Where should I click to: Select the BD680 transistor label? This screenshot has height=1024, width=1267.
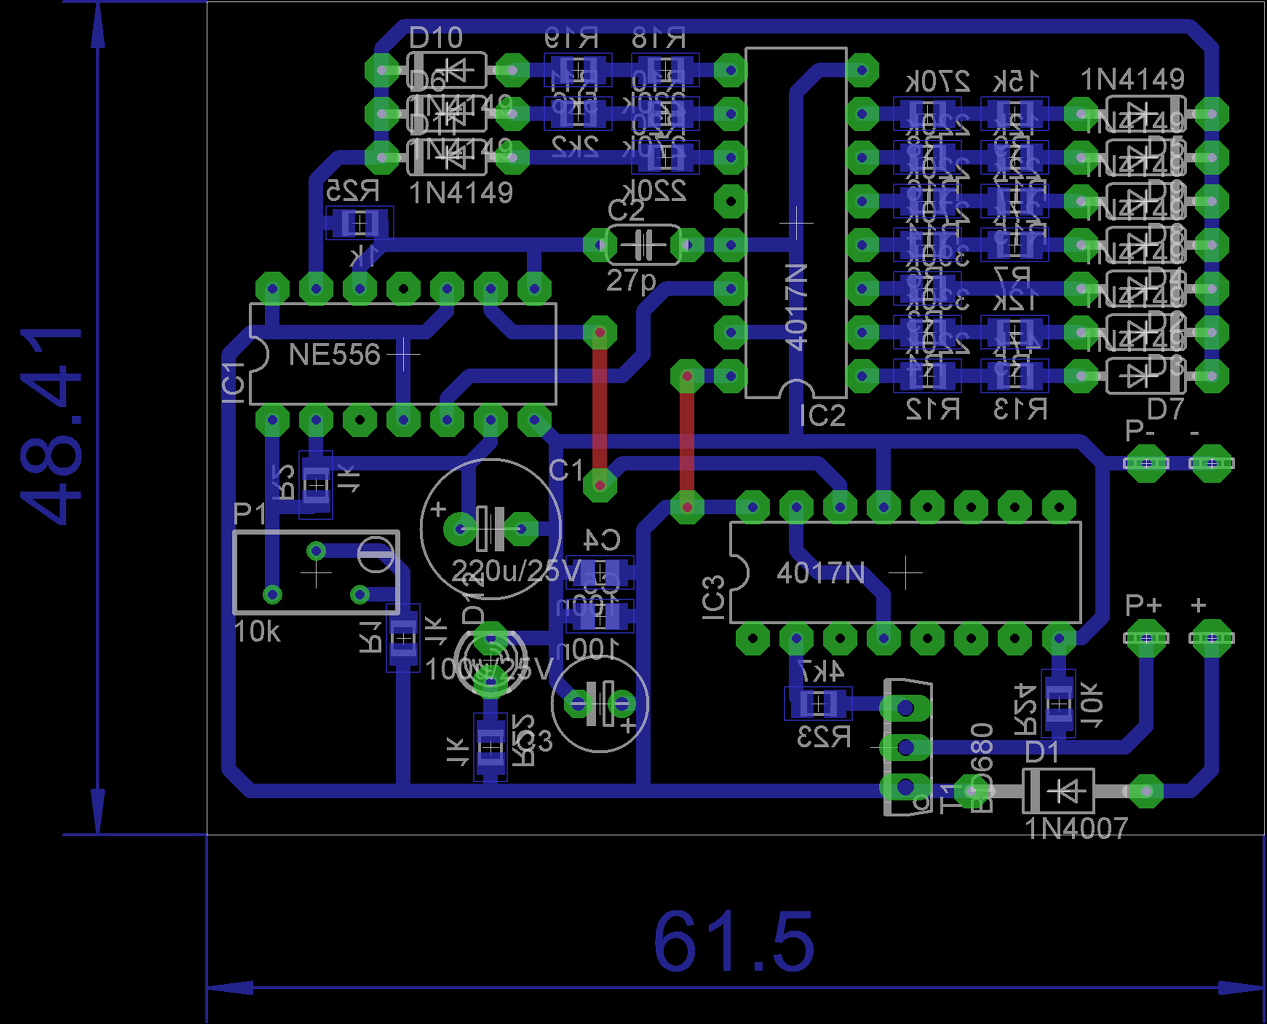tap(982, 768)
